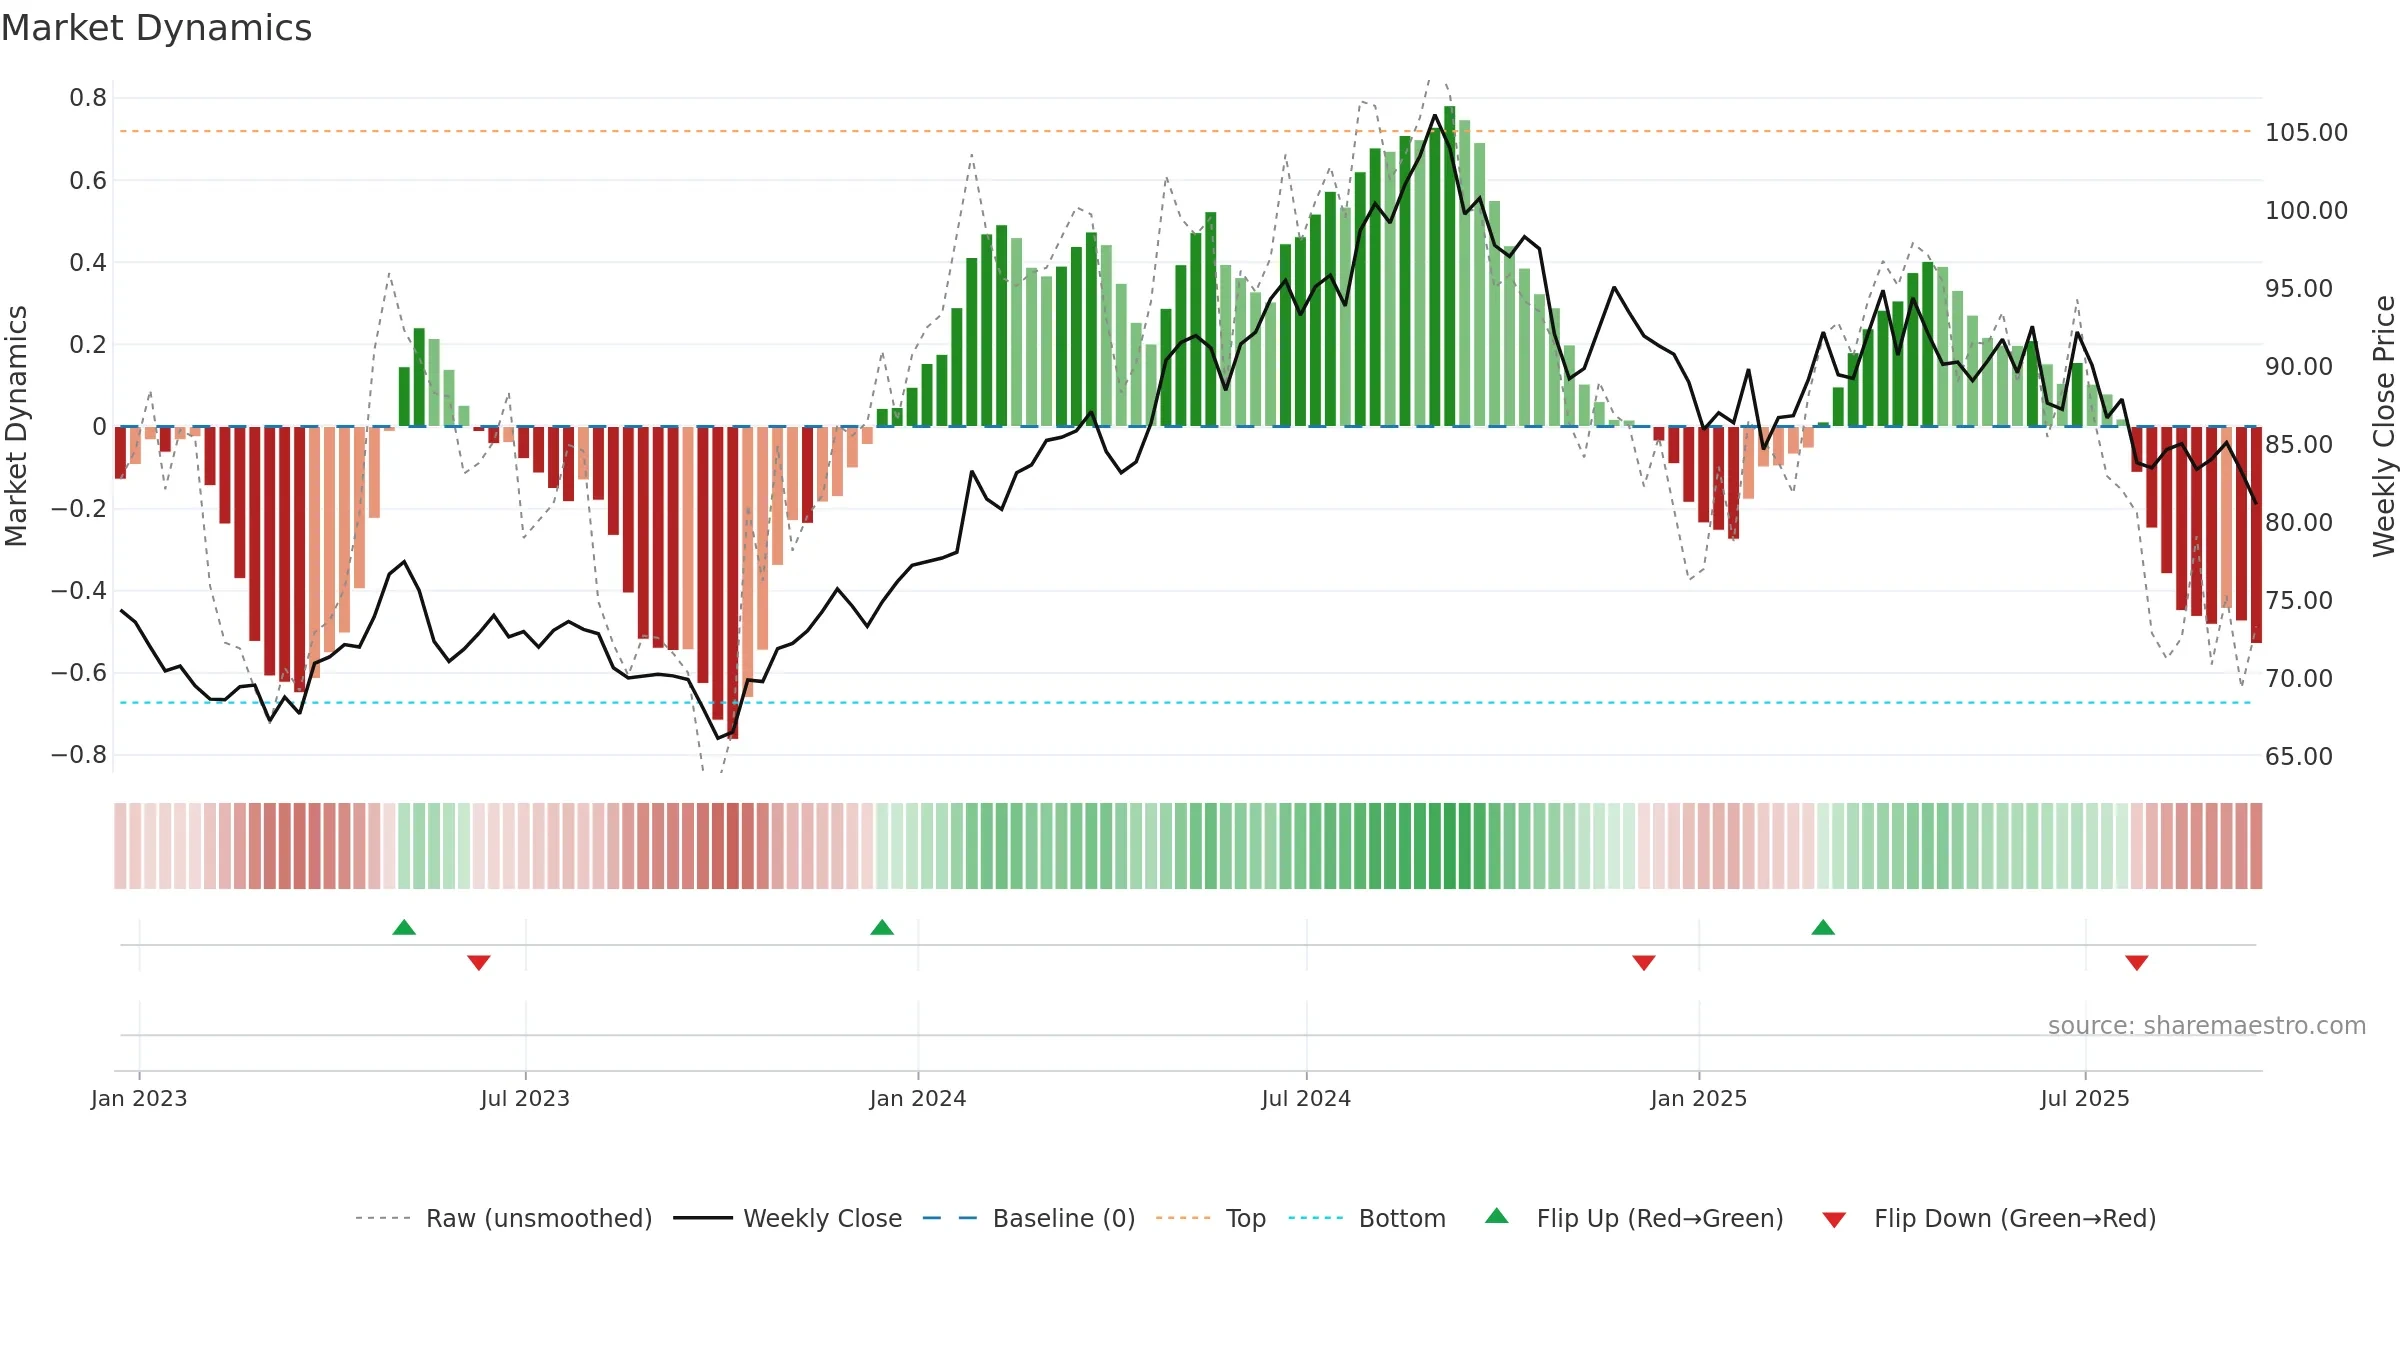Image resolution: width=2400 pixels, height=1350 pixels.
Task: Click the 0.8 left axis label
Action: pos(88,98)
